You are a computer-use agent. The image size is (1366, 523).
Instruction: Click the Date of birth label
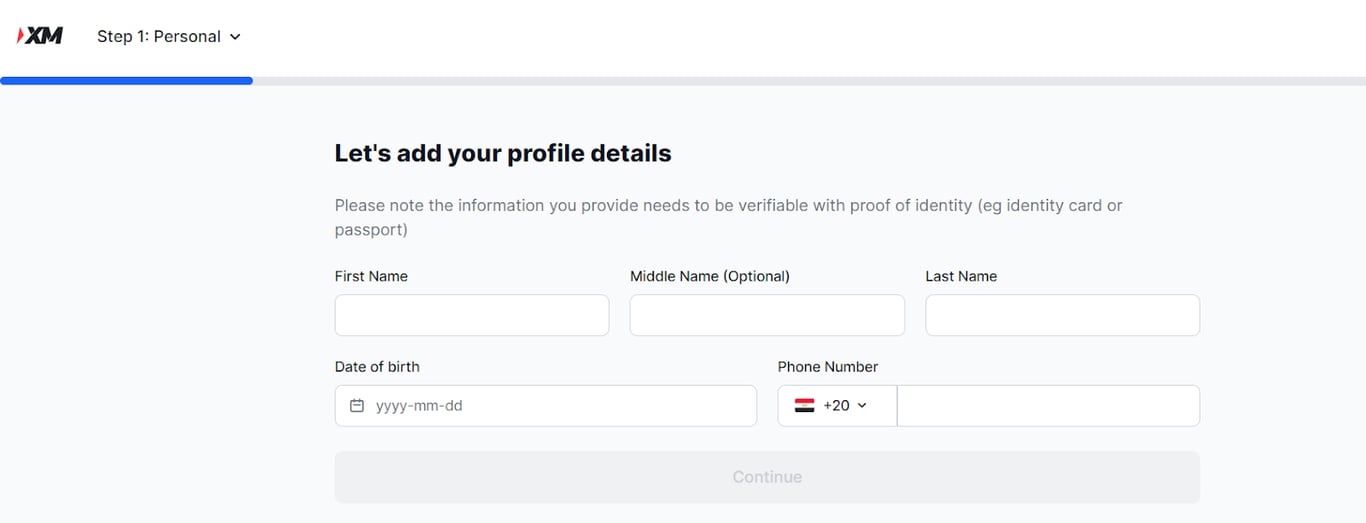(x=377, y=367)
